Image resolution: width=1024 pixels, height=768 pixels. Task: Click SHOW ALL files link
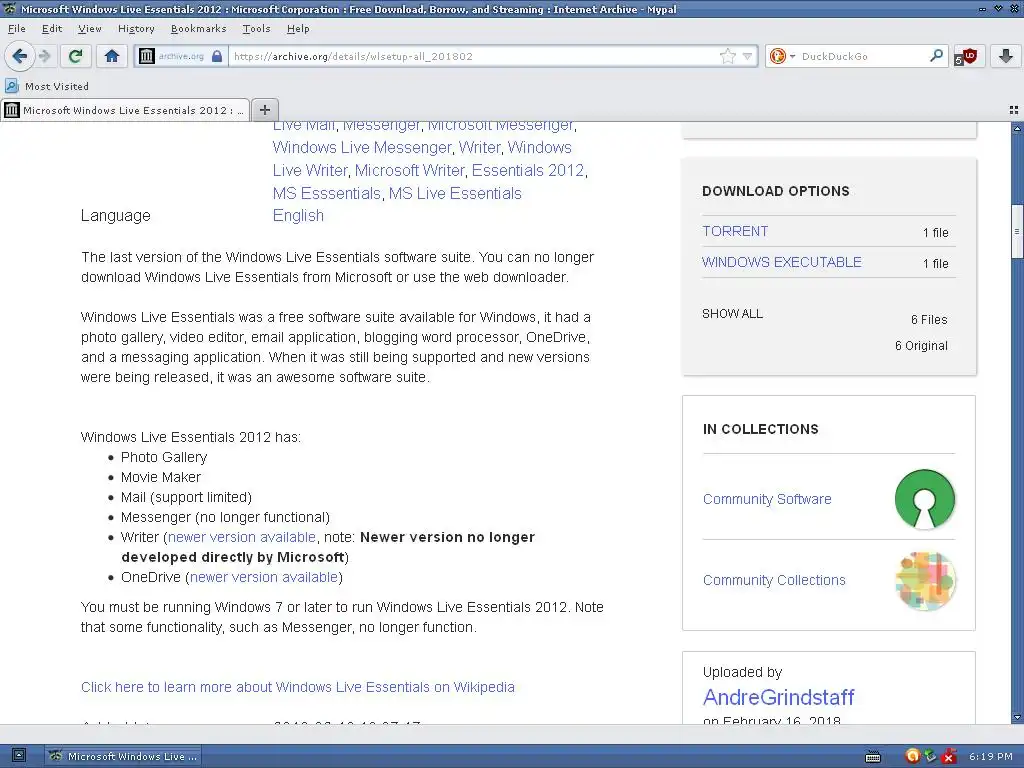(x=732, y=313)
